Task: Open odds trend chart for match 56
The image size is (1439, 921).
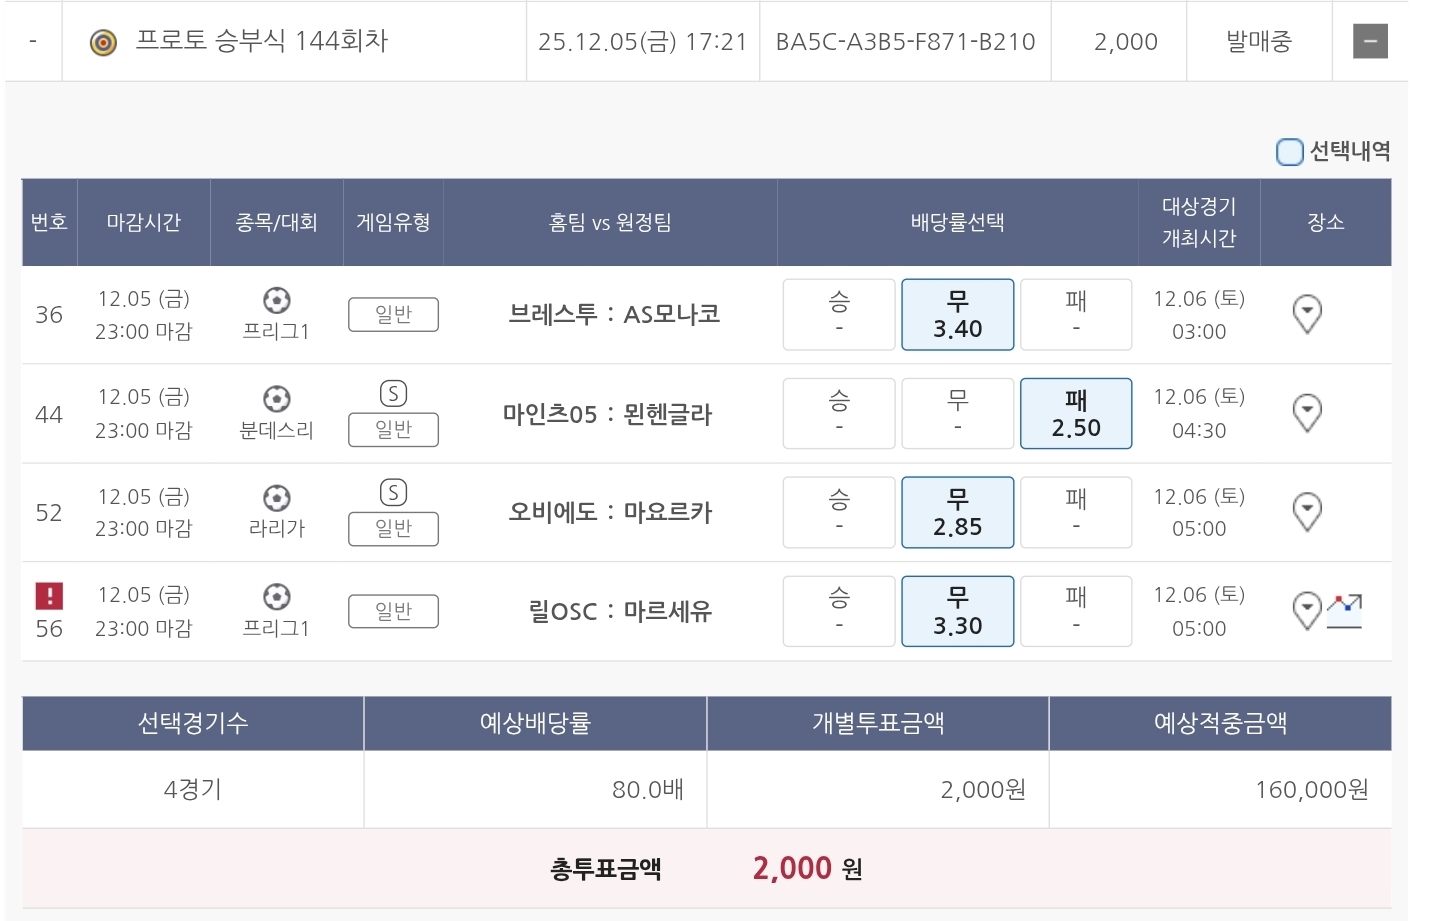Action: click(1345, 610)
